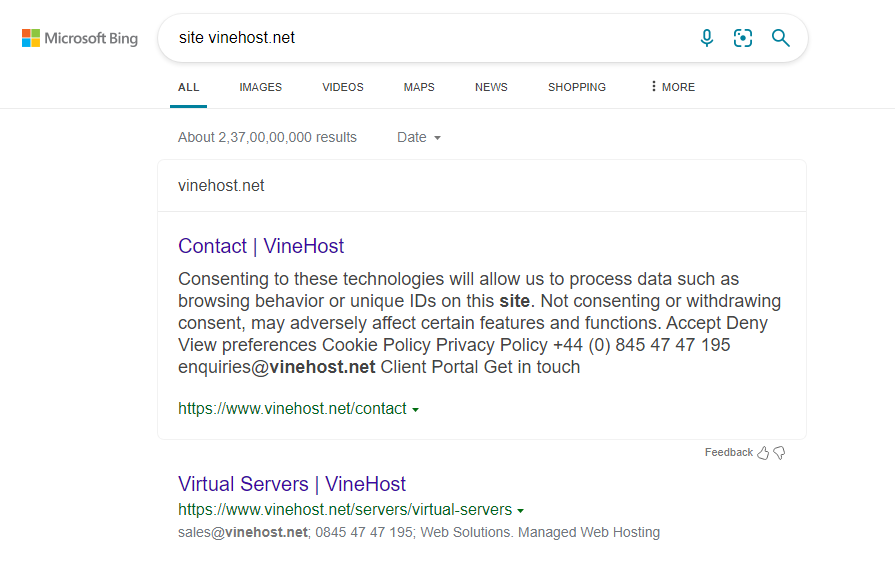This screenshot has height=565, width=895.
Task: Open the three-dot MORE menu
Action: pyautogui.click(x=672, y=87)
